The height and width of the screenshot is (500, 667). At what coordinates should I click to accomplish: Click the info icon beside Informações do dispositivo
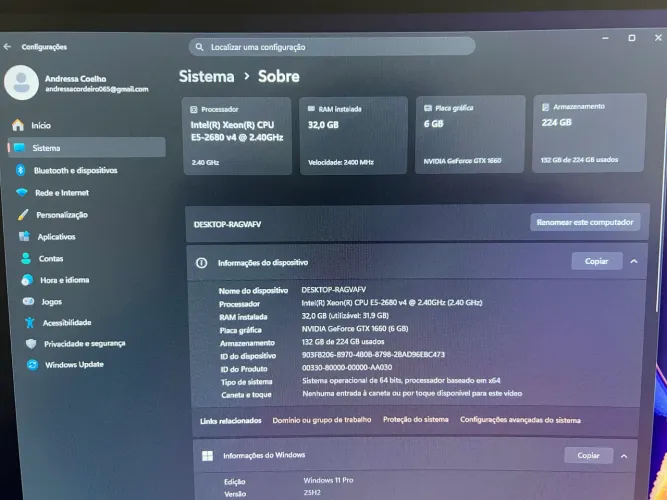[x=201, y=263]
